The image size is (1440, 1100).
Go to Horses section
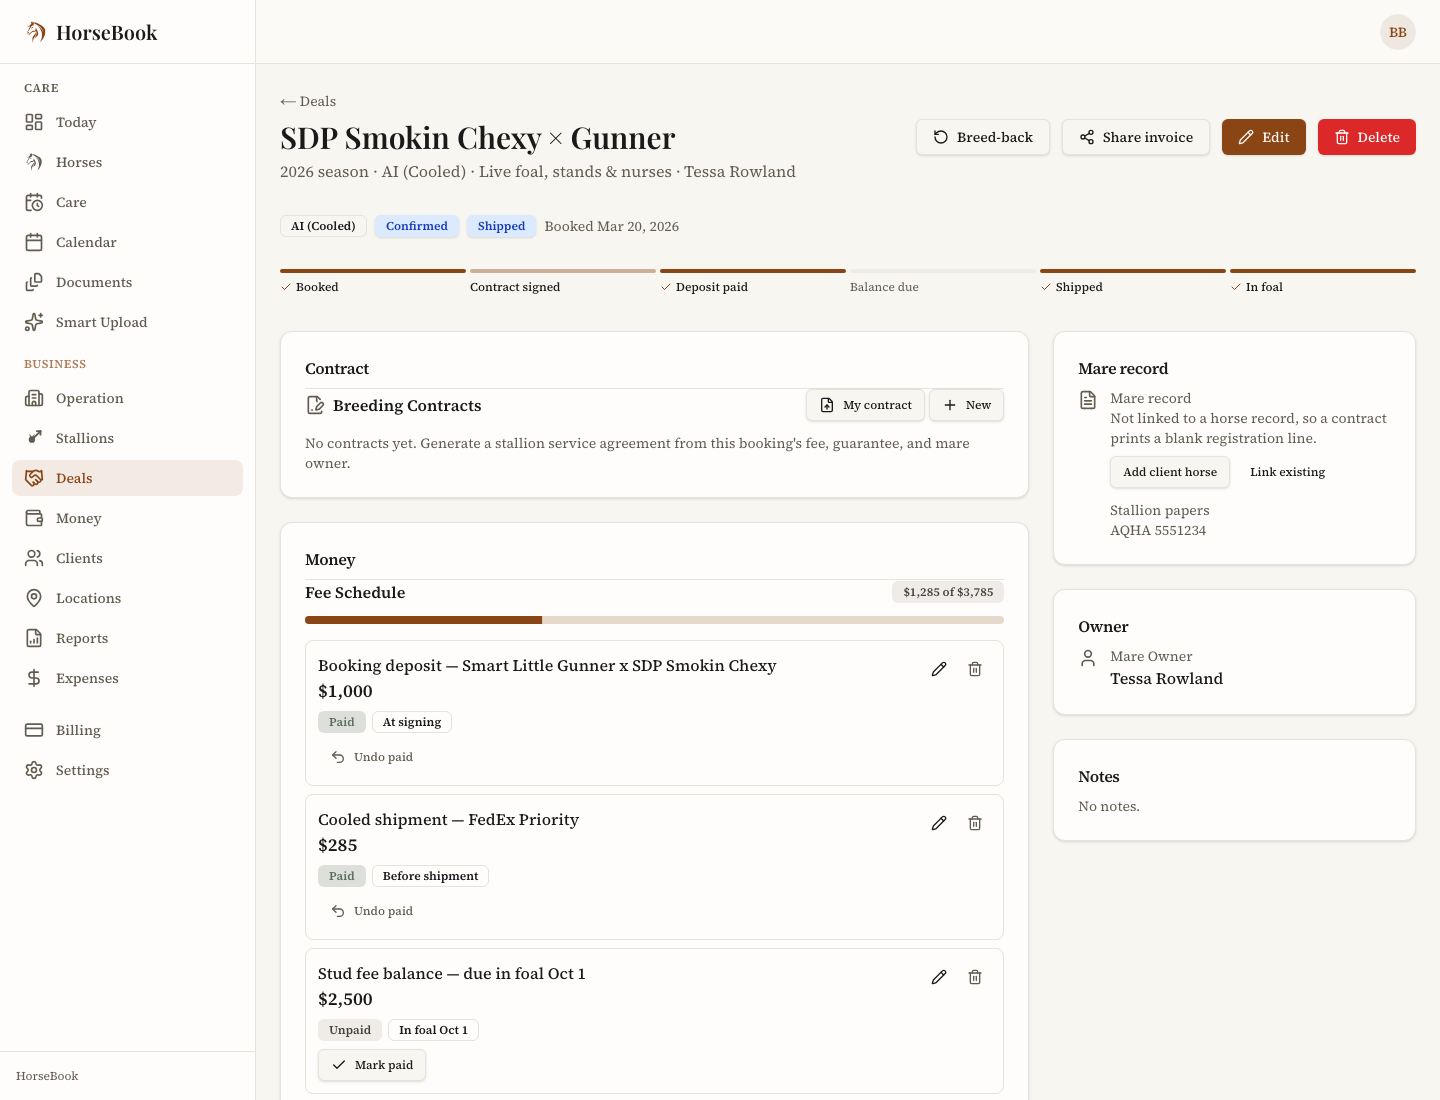127,162
